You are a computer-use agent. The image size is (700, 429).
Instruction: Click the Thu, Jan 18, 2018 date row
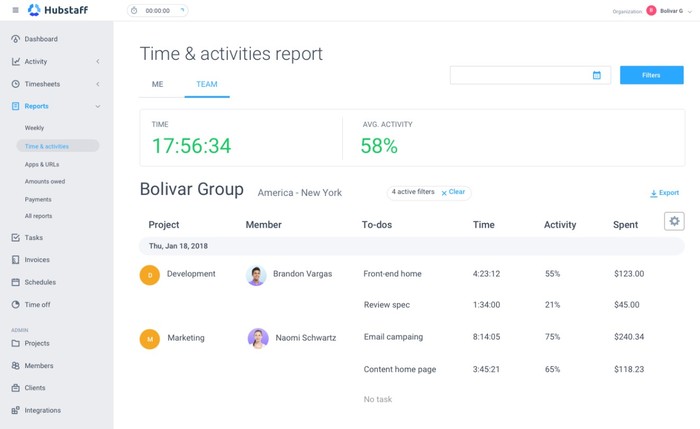coord(412,246)
